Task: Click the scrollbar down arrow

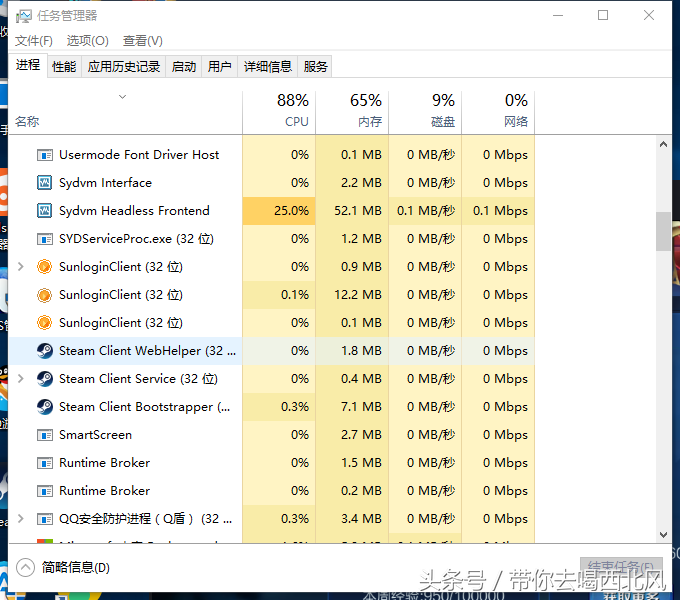Action: [x=663, y=535]
